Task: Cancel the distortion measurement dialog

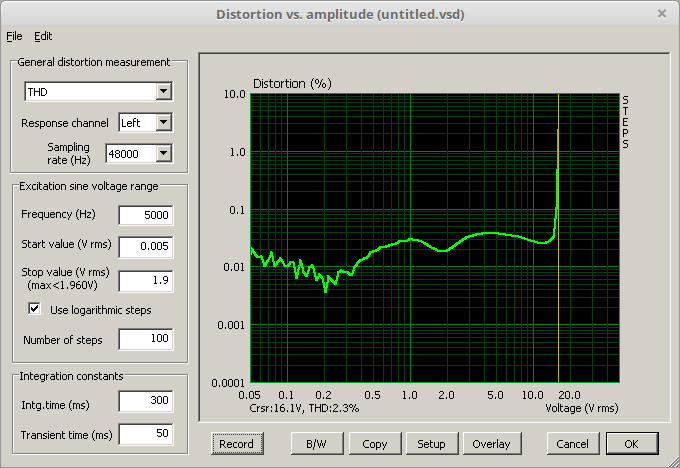Action: coord(572,443)
